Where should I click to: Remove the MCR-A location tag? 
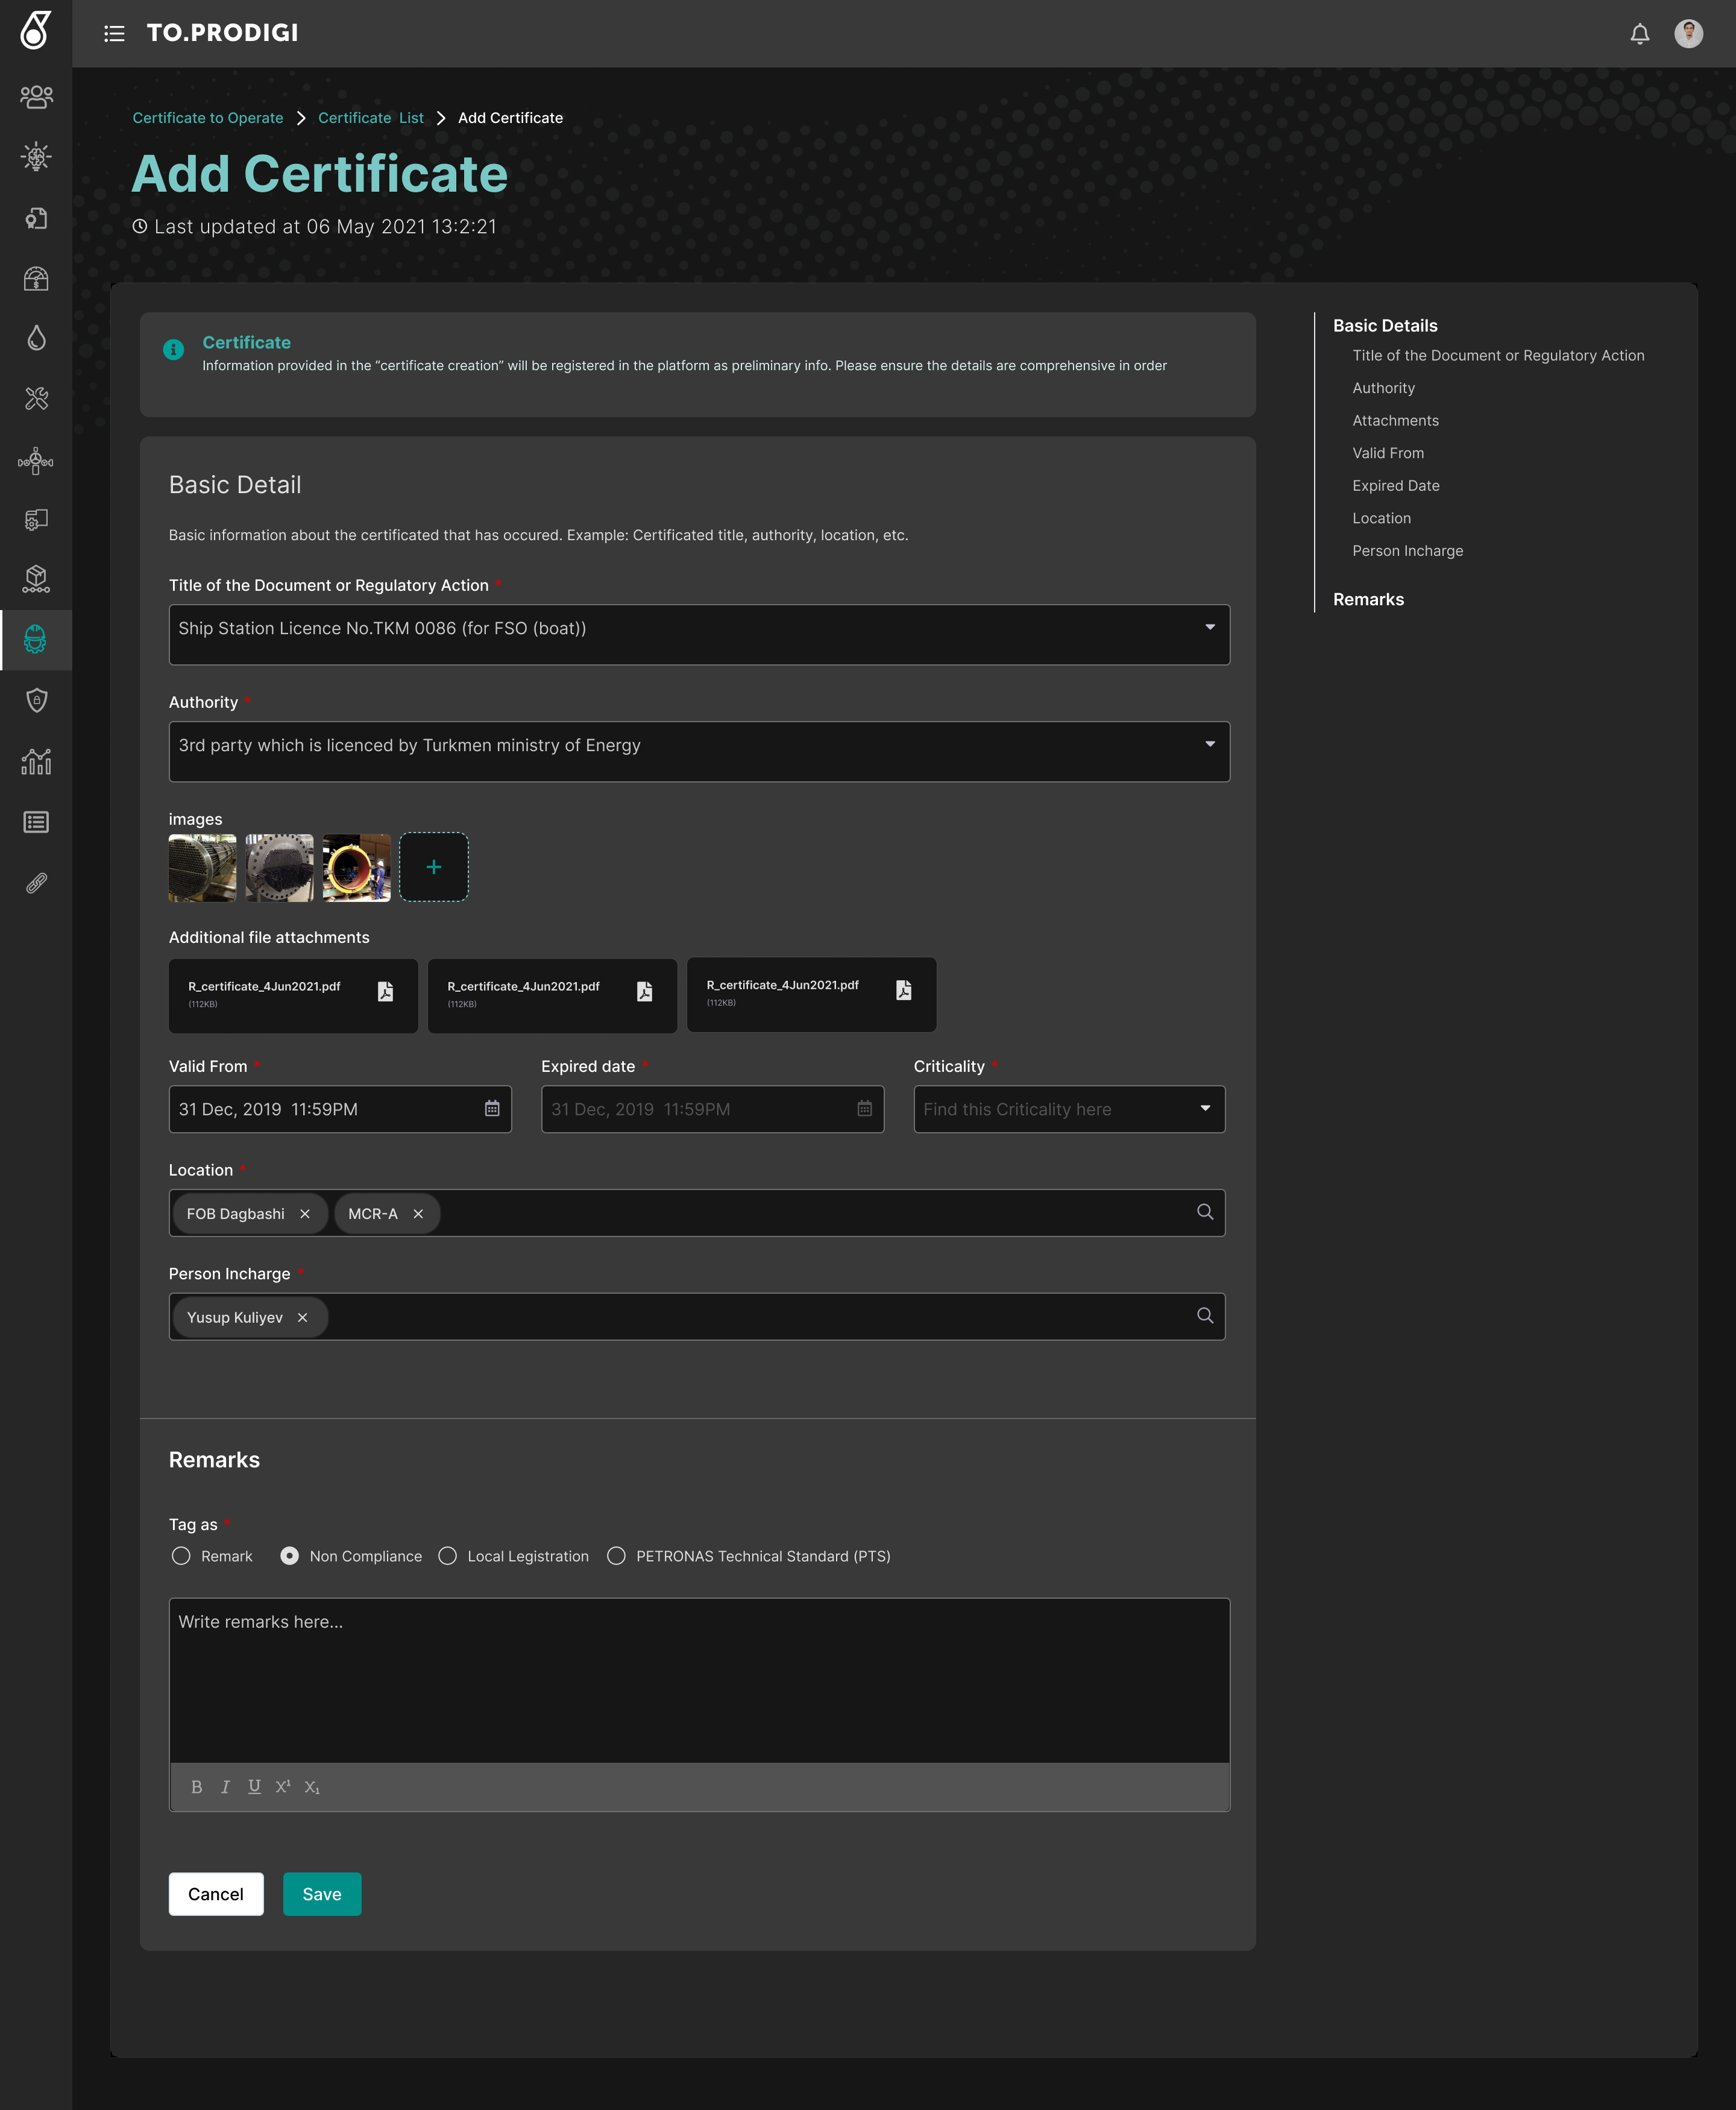(x=418, y=1214)
